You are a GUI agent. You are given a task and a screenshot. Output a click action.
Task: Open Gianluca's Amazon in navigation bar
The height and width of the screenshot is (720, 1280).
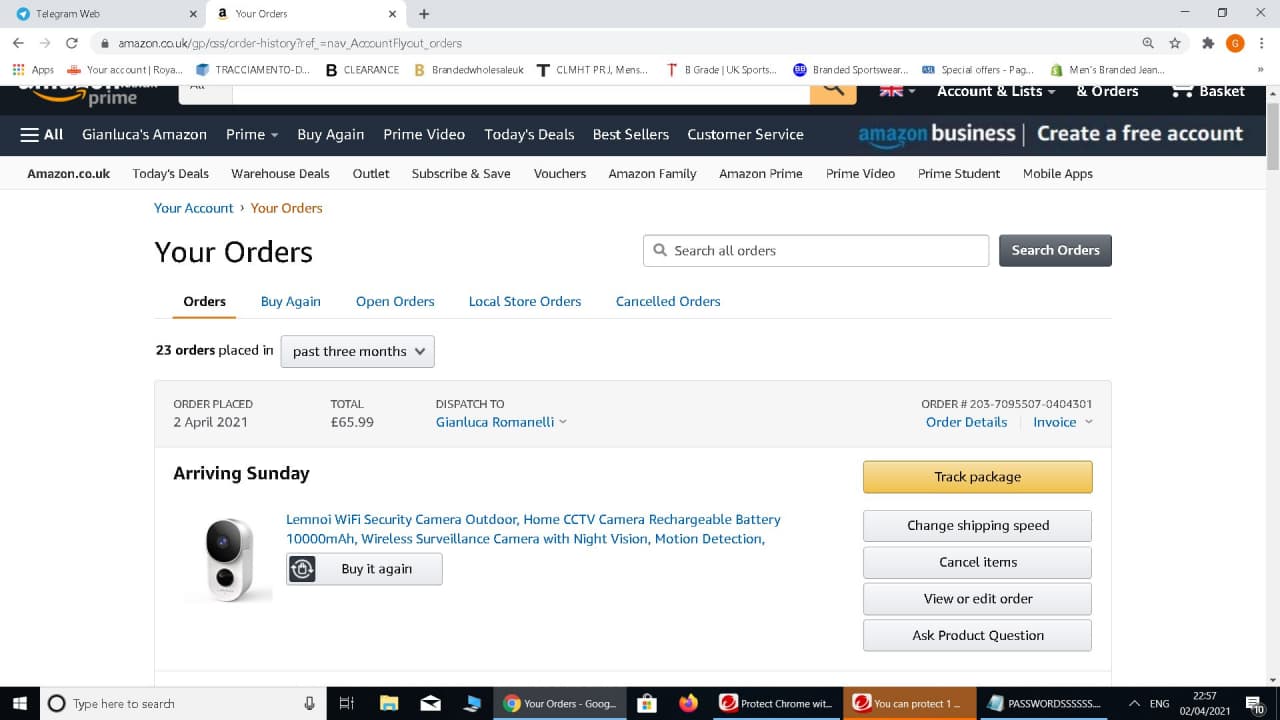tap(144, 134)
